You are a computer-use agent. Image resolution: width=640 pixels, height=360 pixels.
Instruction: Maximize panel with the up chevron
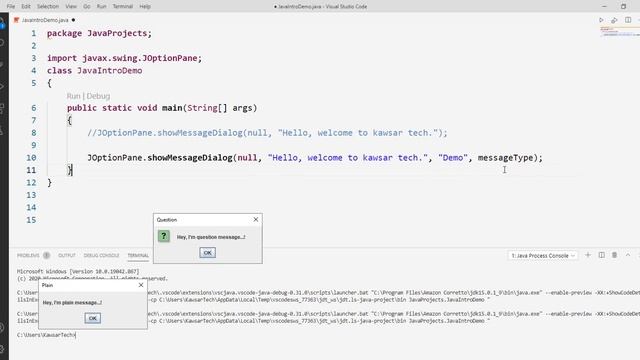628,255
